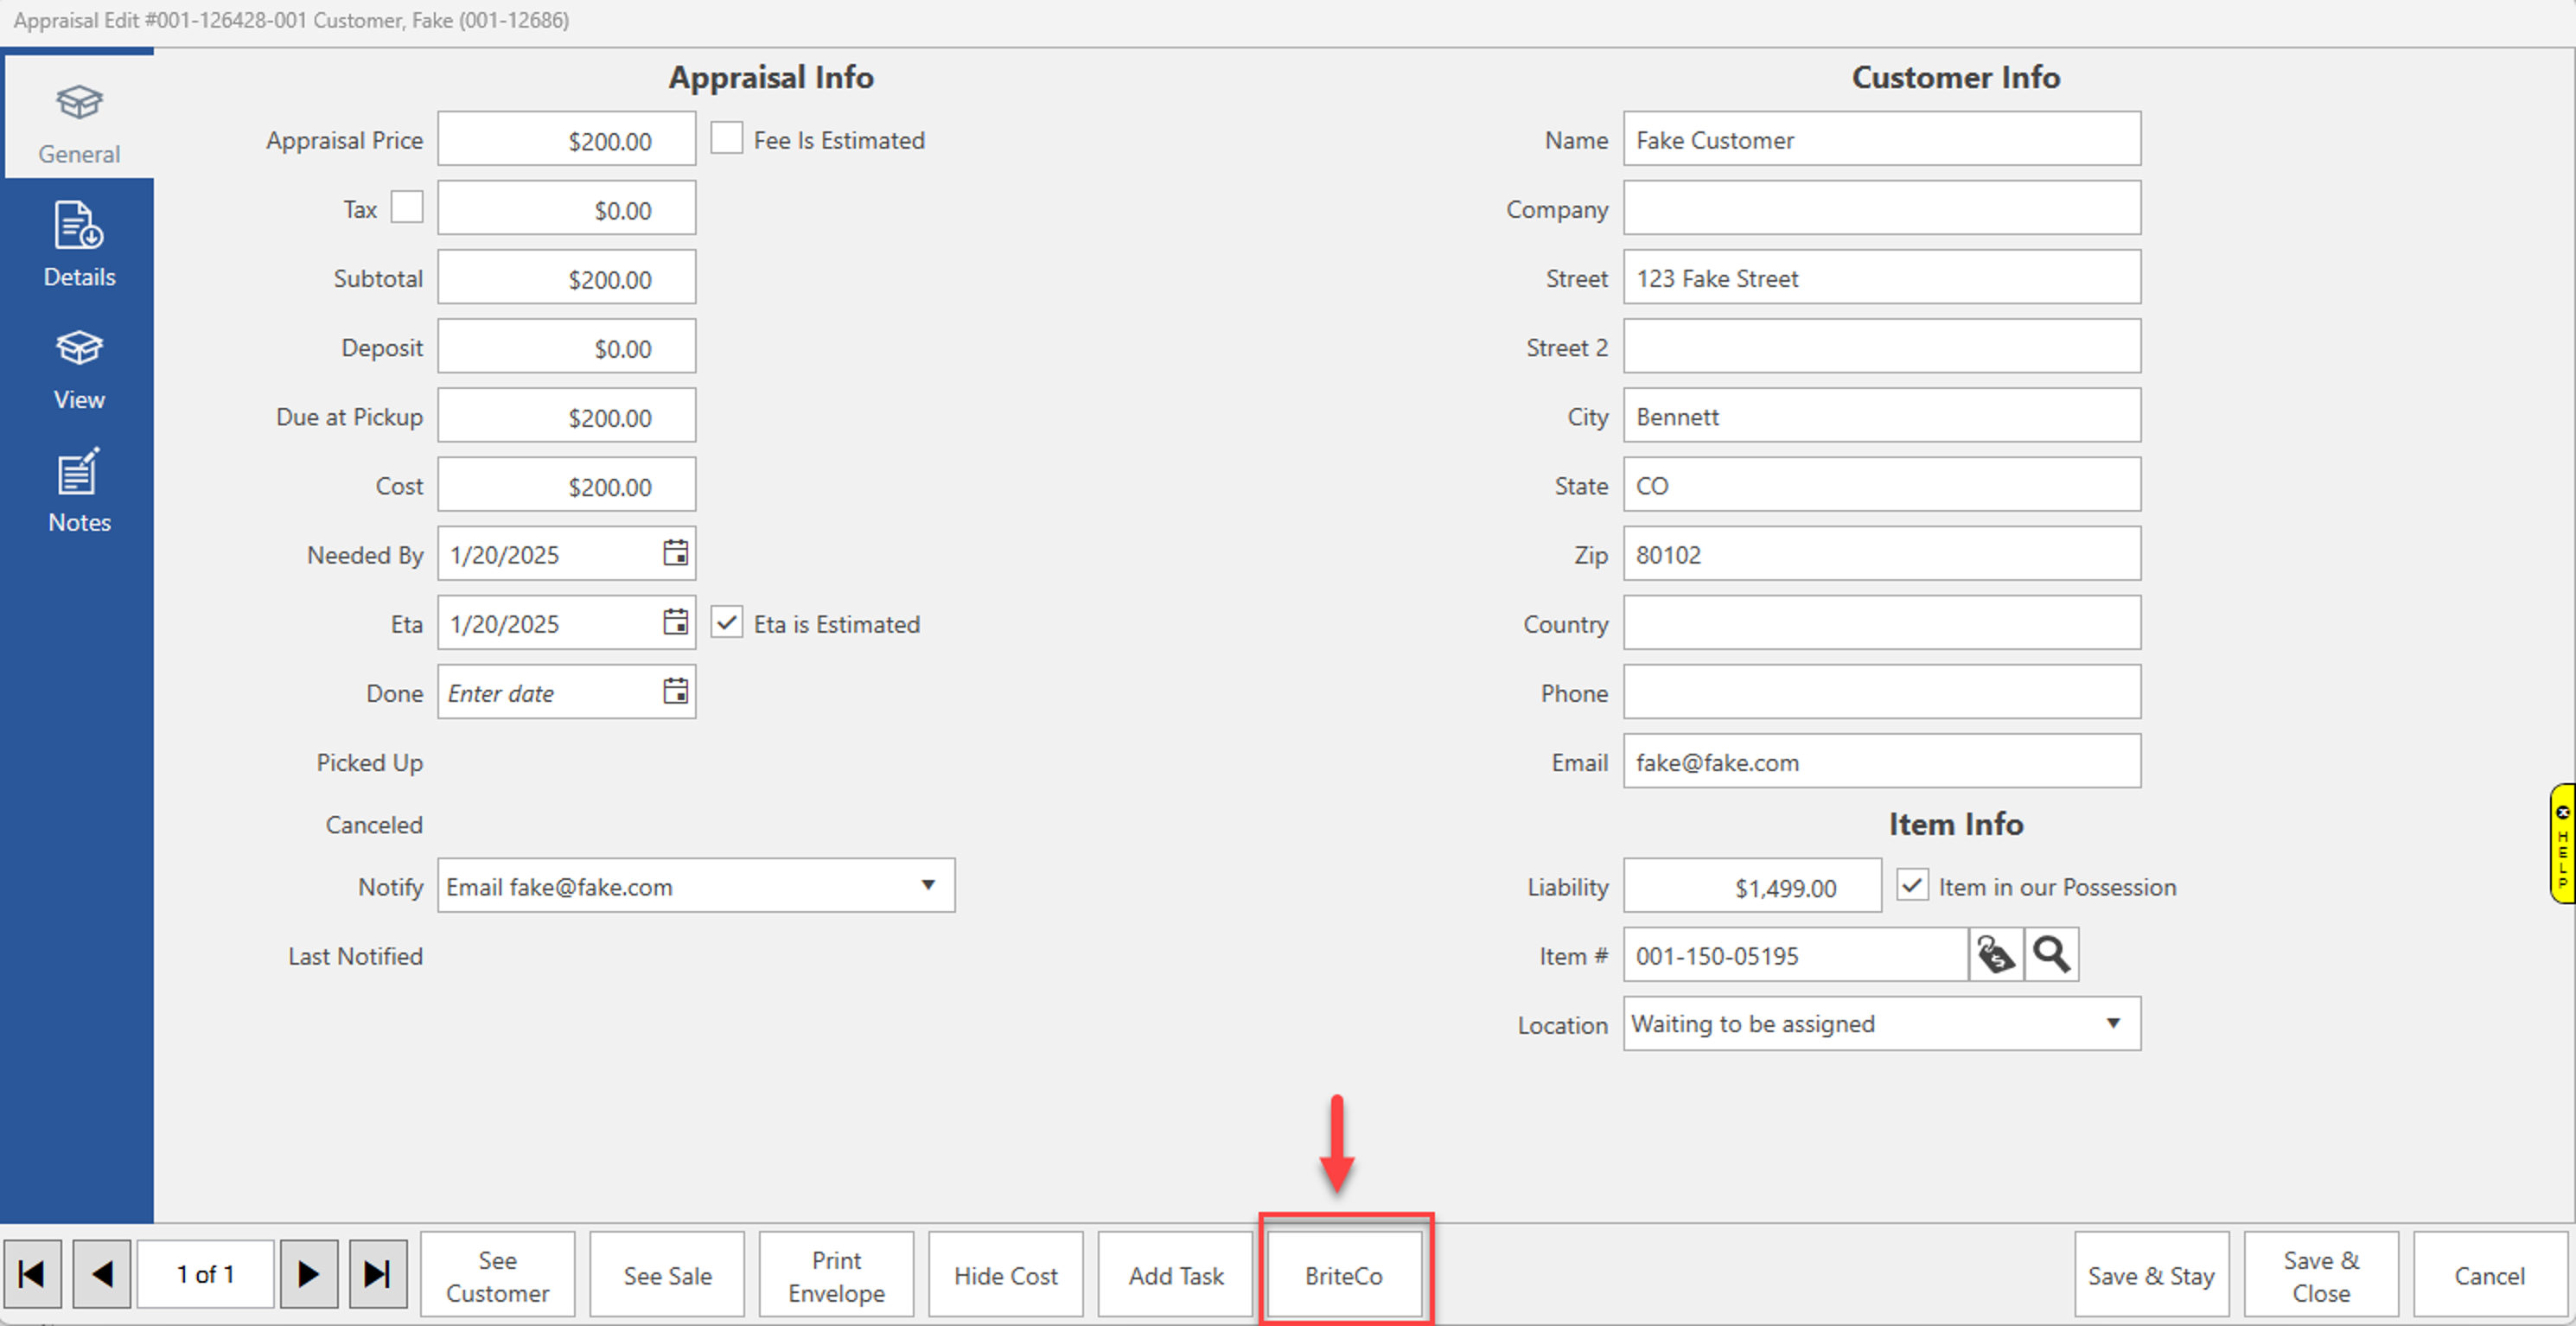Switch to the Details tab
The image size is (2576, 1326).
(x=79, y=245)
